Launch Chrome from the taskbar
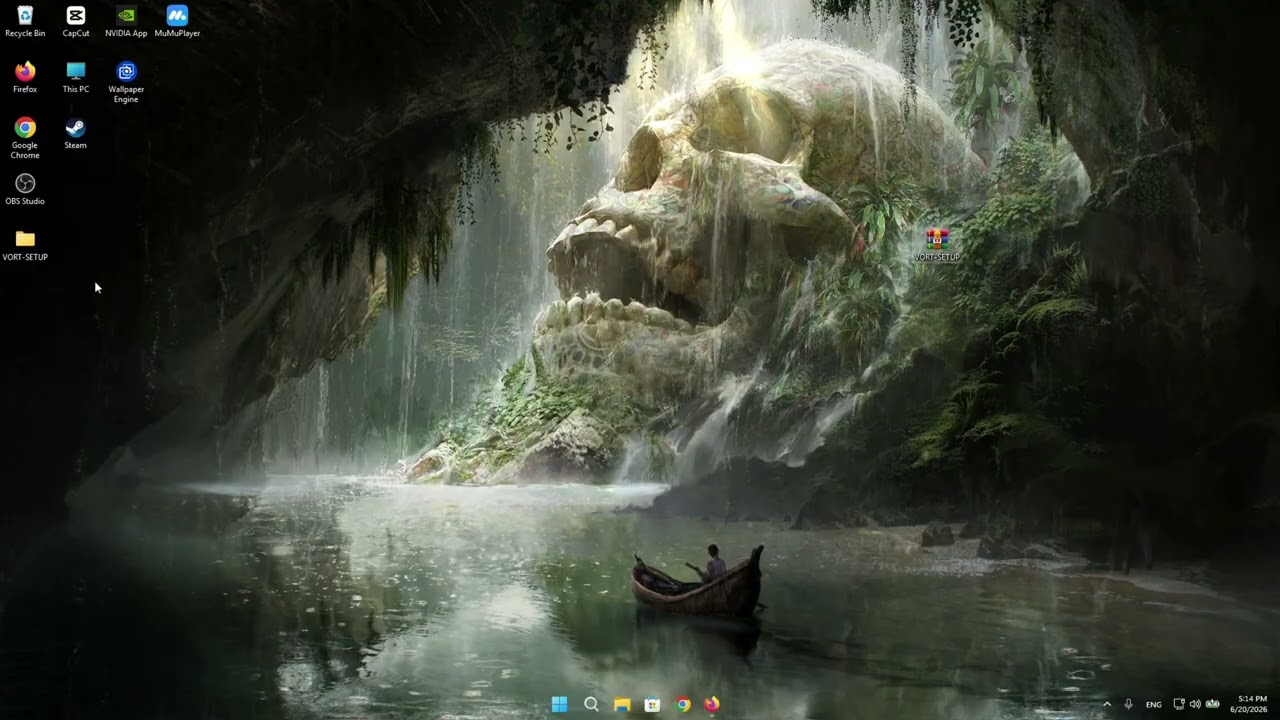Viewport: 1280px width, 720px height. pos(683,704)
